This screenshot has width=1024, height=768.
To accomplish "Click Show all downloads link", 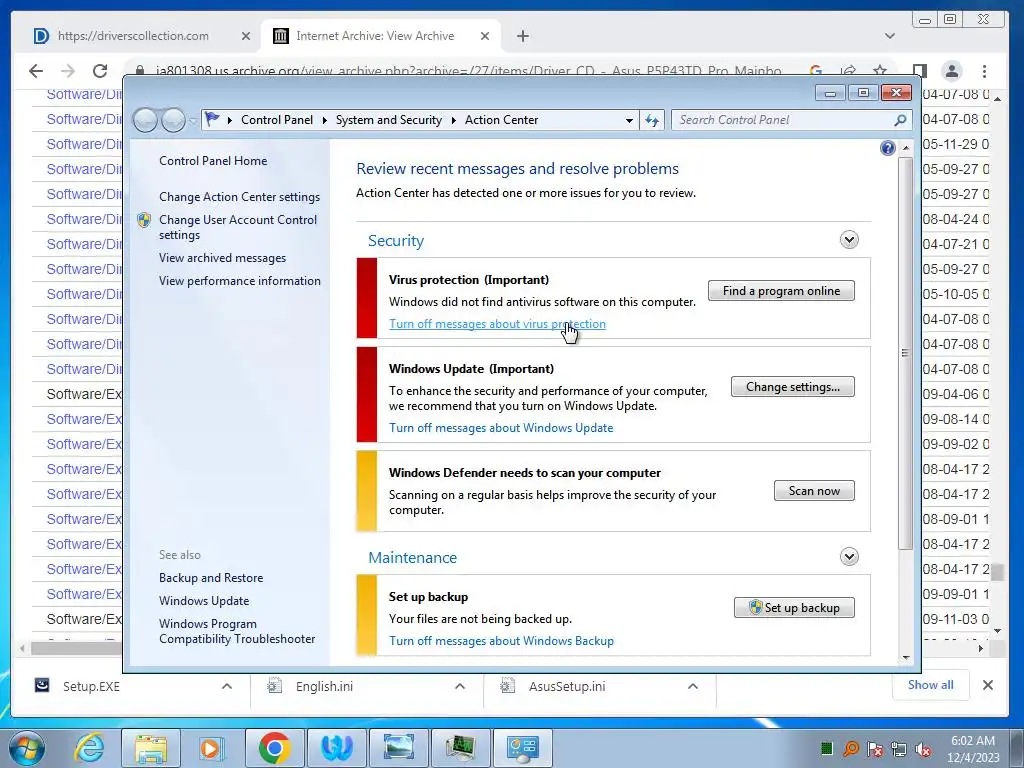I will [x=930, y=684].
